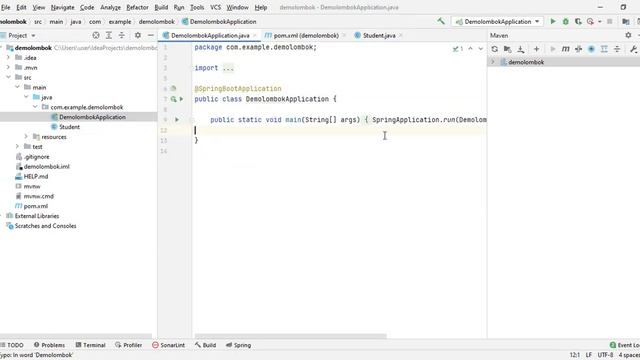
Task: Unfold the collapsed import statement
Action: pos(228,68)
